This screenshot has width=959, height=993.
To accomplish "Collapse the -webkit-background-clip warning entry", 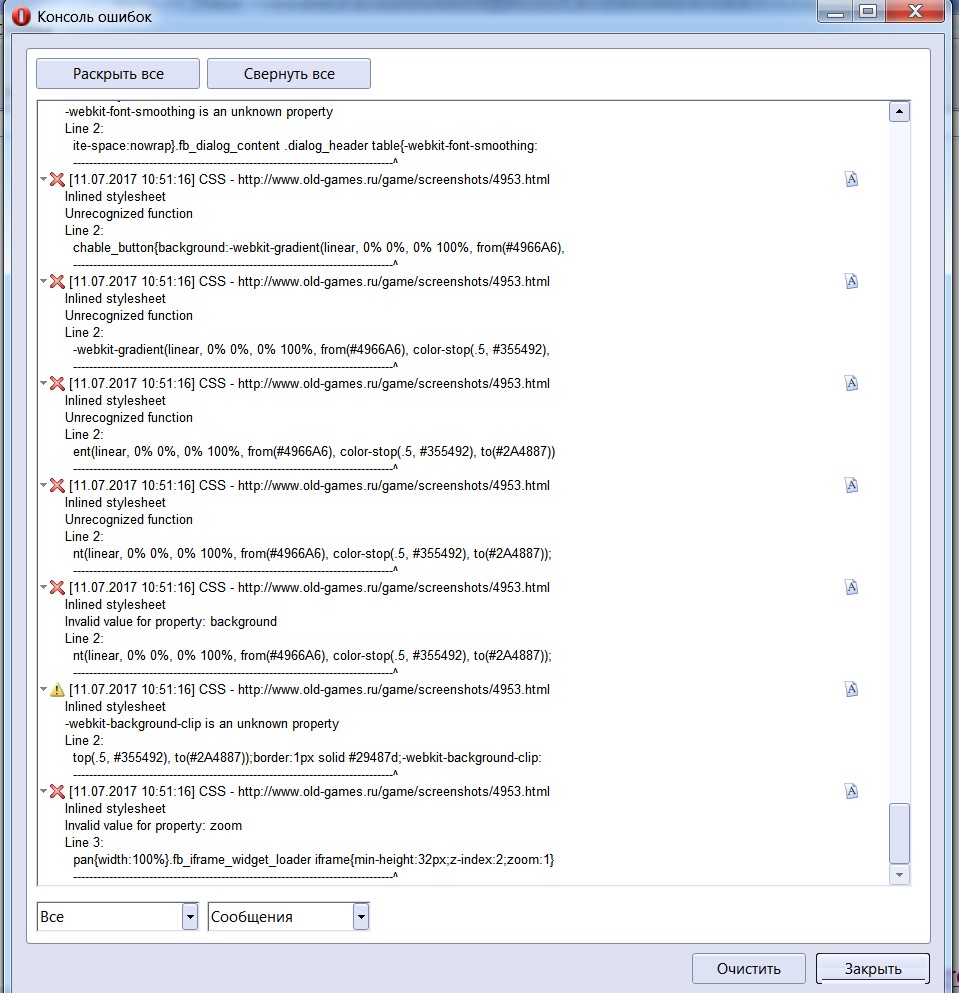I will [43, 689].
